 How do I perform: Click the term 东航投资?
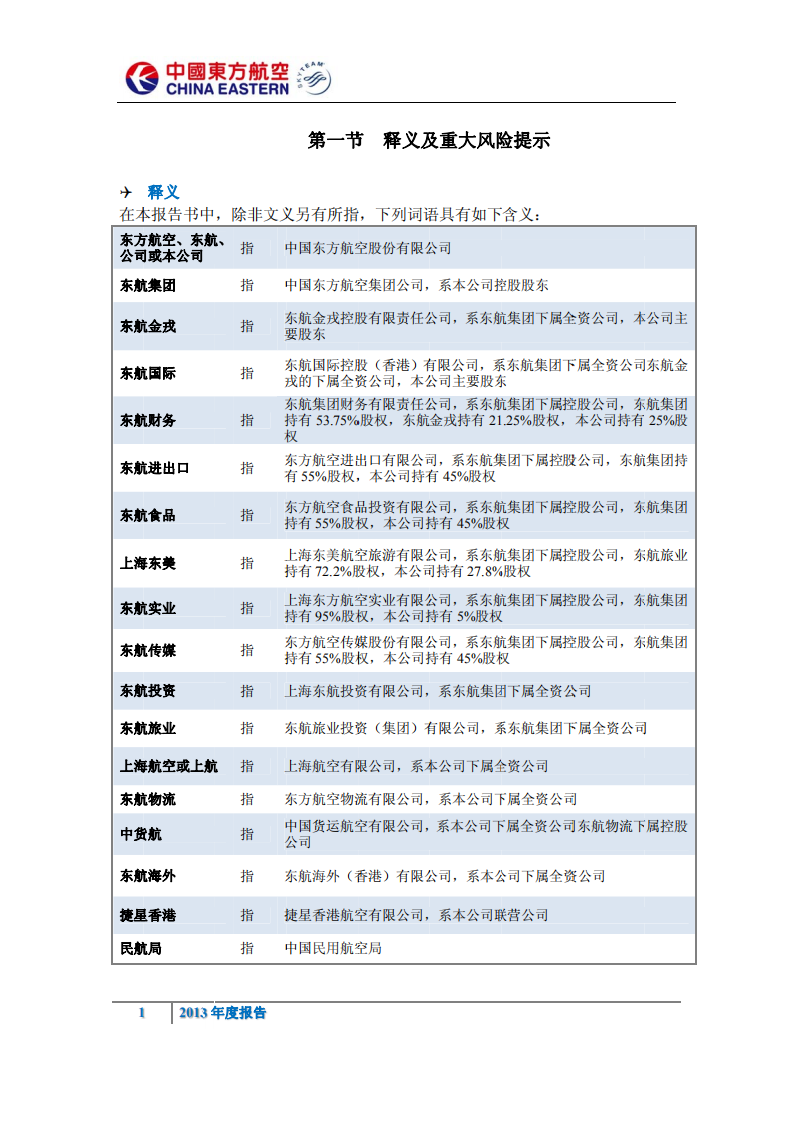pyautogui.click(x=147, y=691)
